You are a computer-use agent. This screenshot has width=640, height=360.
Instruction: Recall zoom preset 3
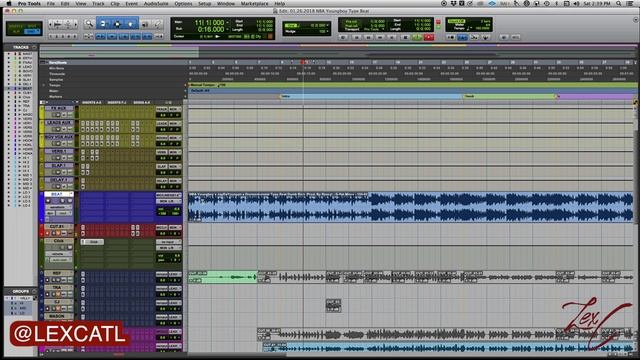(x=62, y=36)
